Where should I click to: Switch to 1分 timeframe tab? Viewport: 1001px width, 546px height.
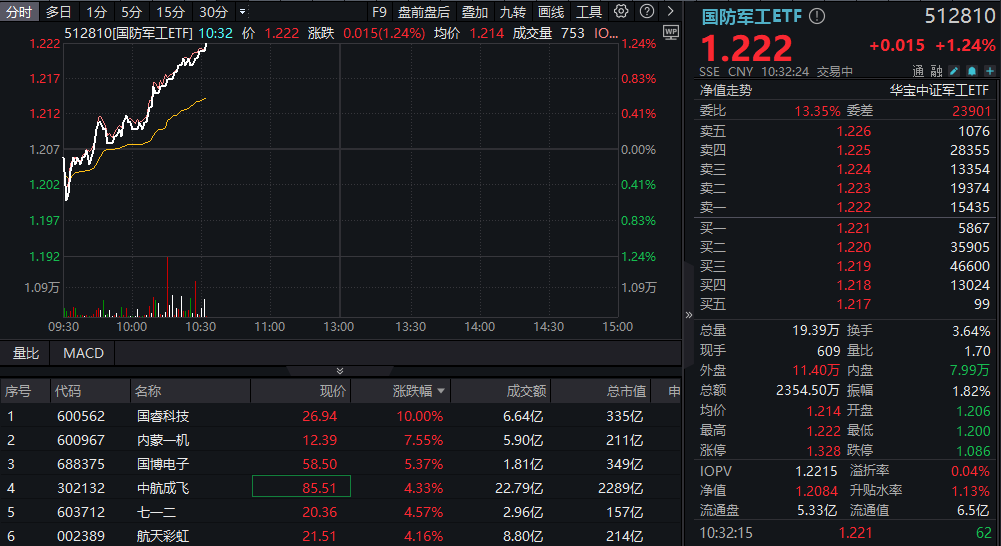coord(96,11)
